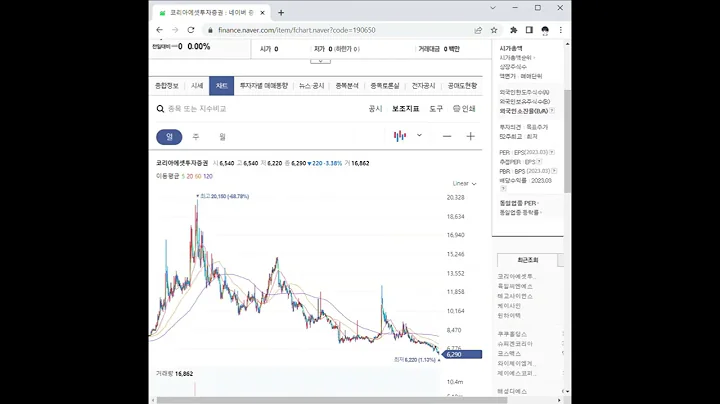Click the sidebar vertical scrollbar thumb
The width and height of the screenshot is (720, 404).
pyautogui.click(x=568, y=141)
